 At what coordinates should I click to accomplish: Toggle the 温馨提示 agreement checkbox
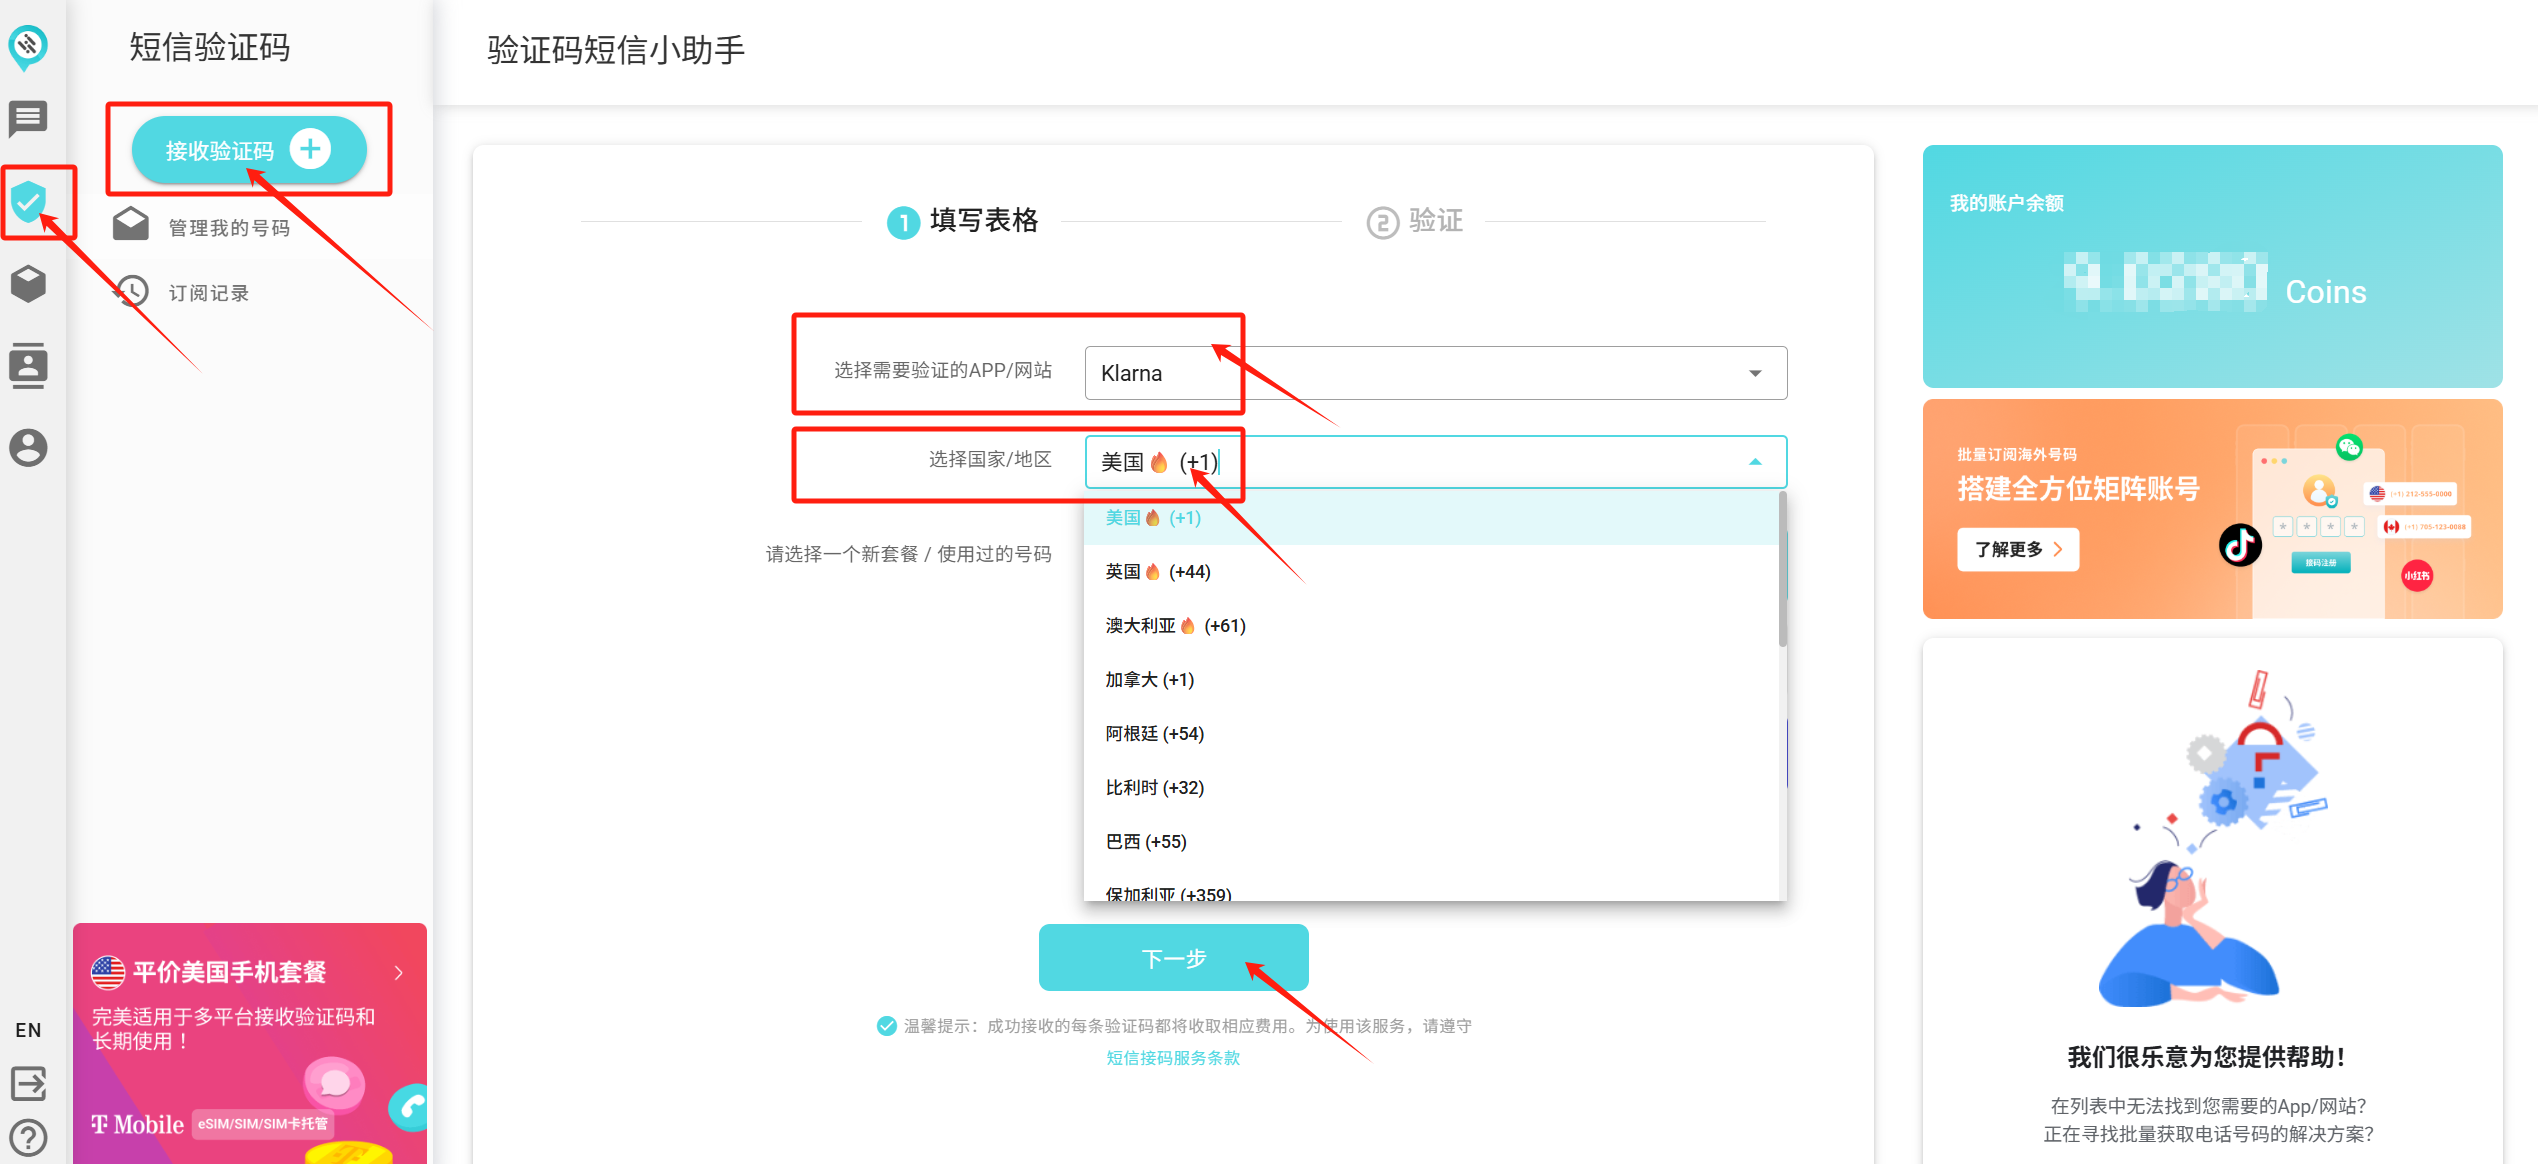click(x=886, y=1026)
